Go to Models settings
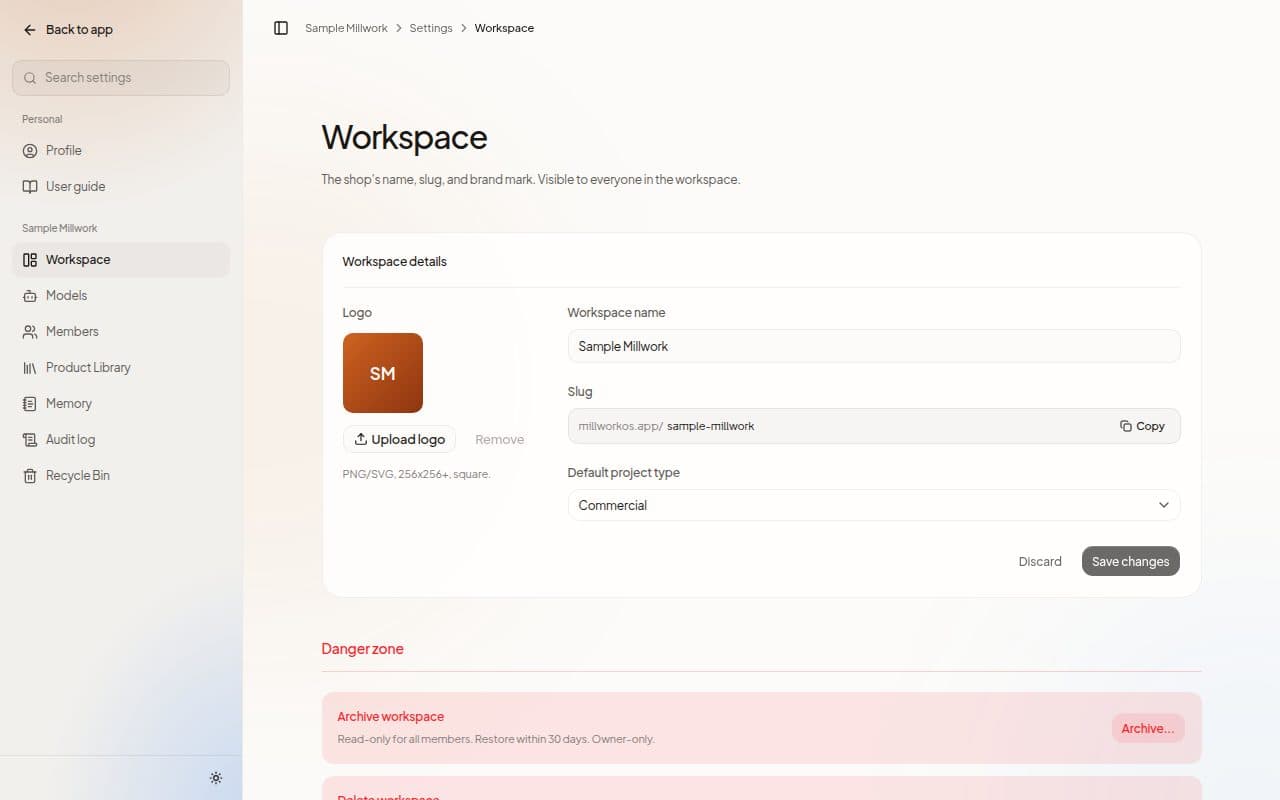 121,295
